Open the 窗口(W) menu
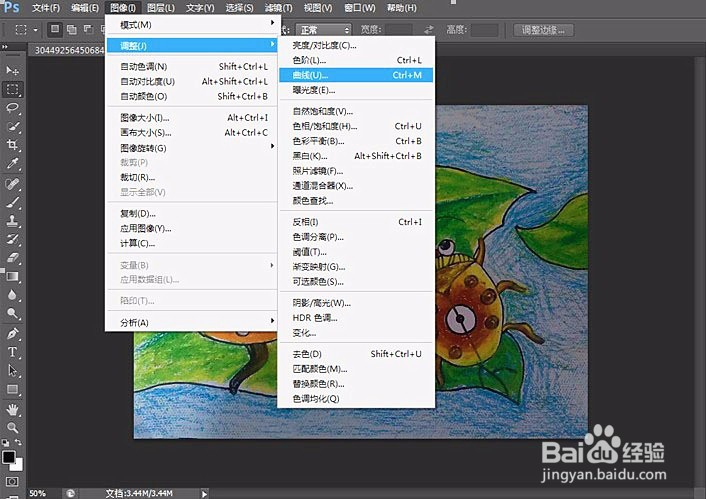The width and height of the screenshot is (706, 499). [360, 8]
